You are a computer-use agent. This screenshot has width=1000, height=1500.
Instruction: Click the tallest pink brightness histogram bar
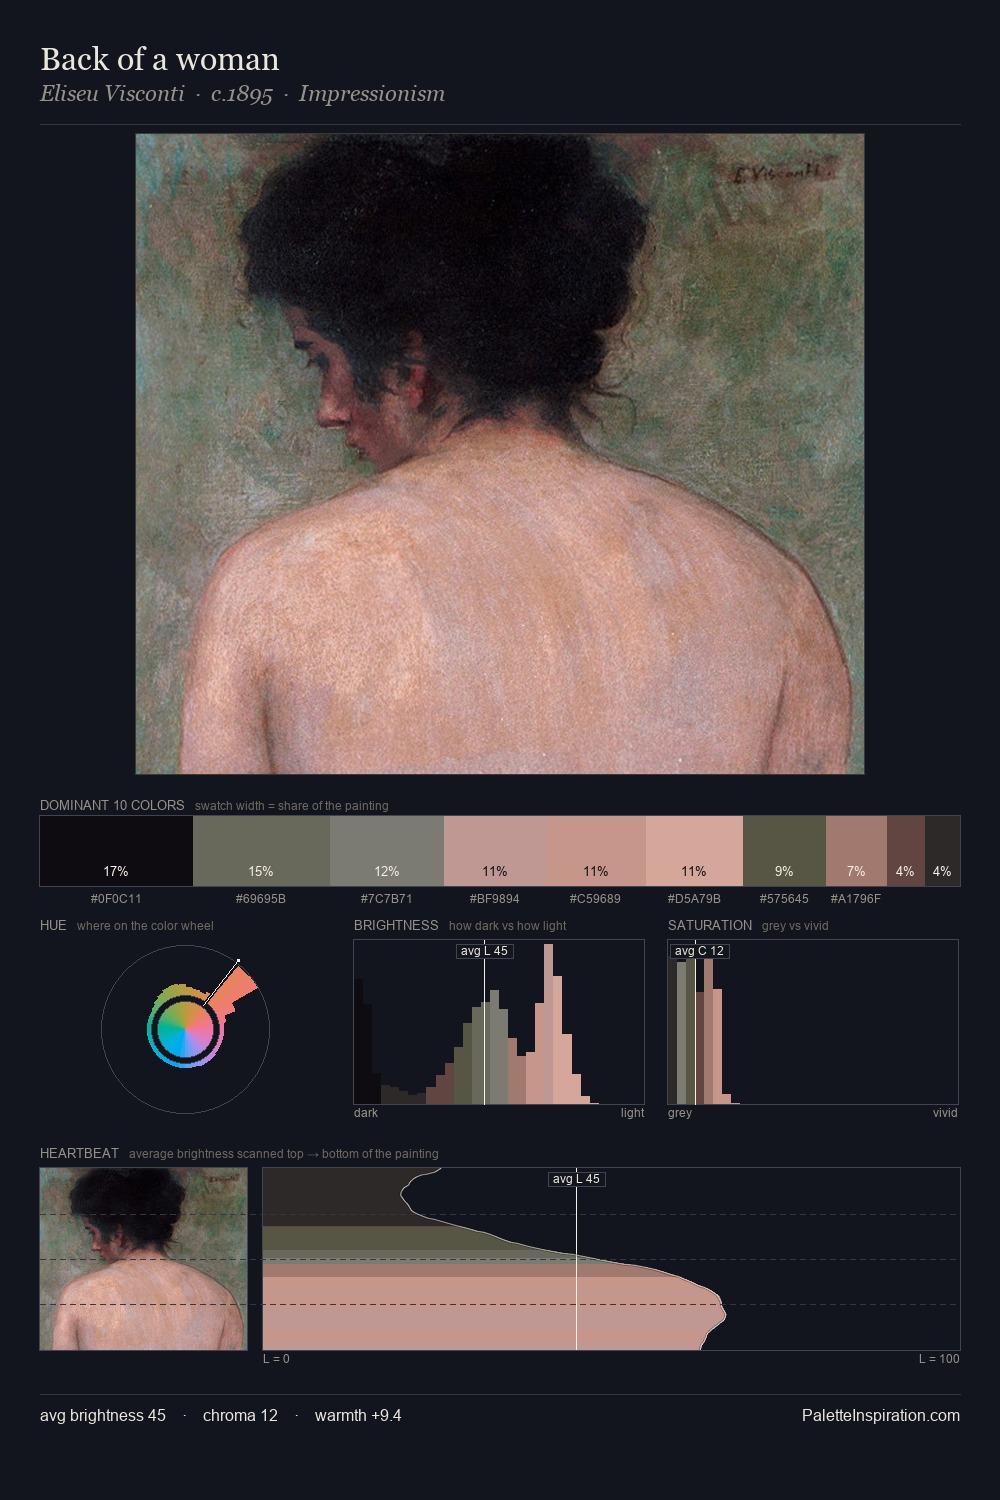tap(548, 1024)
